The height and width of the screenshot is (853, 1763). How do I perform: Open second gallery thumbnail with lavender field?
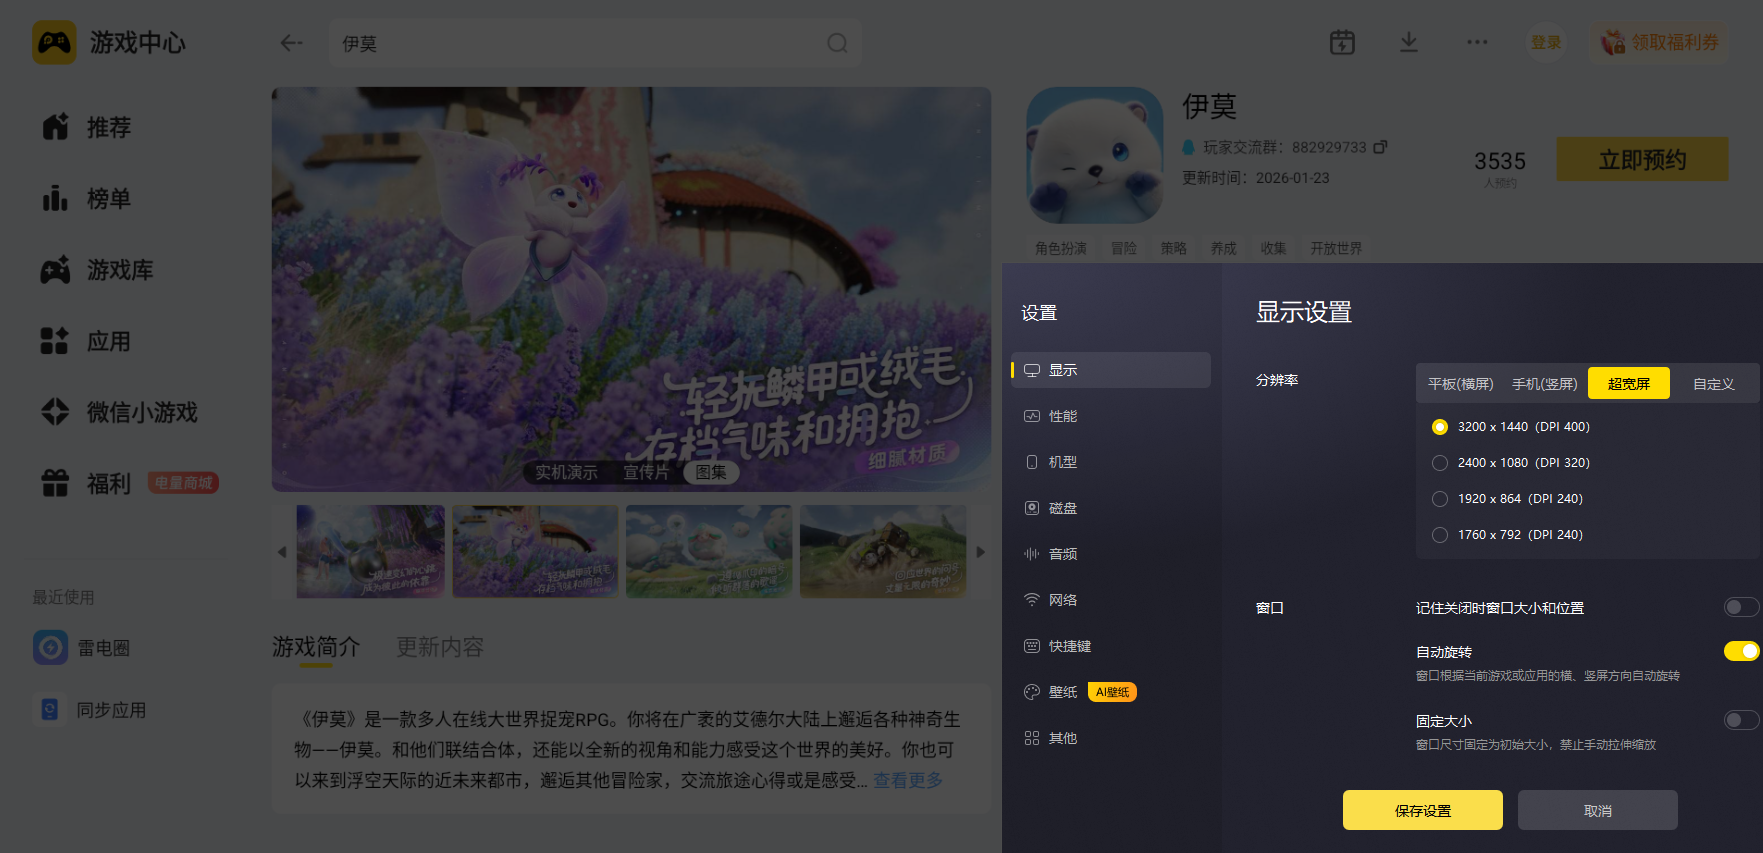click(x=535, y=552)
